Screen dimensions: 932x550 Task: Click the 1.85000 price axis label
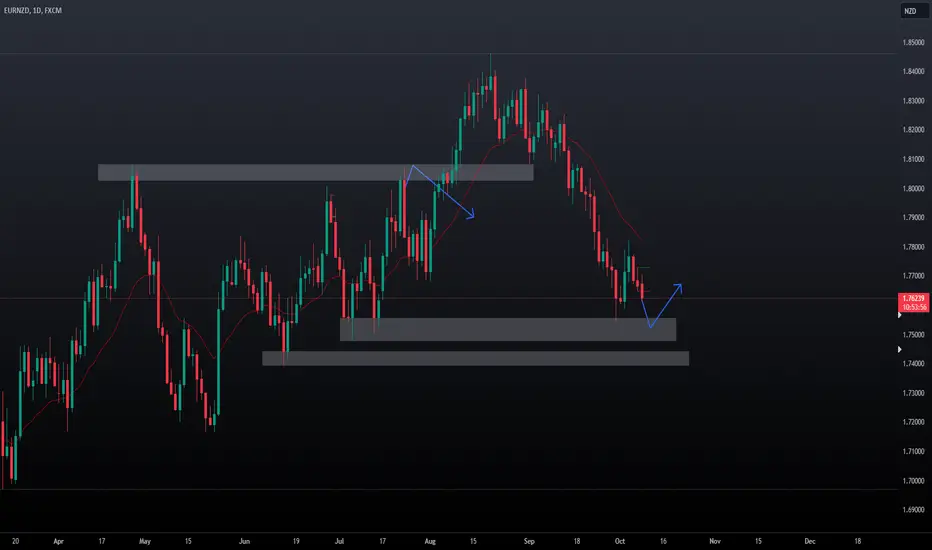point(914,43)
